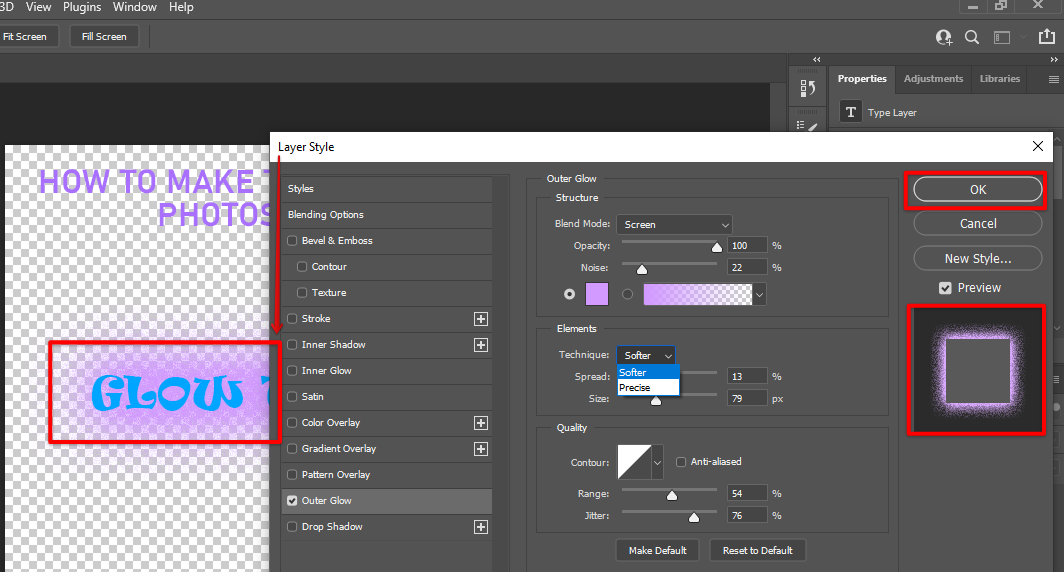Image resolution: width=1064 pixels, height=572 pixels.
Task: Switch to the Adjustments tab
Action: click(933, 79)
